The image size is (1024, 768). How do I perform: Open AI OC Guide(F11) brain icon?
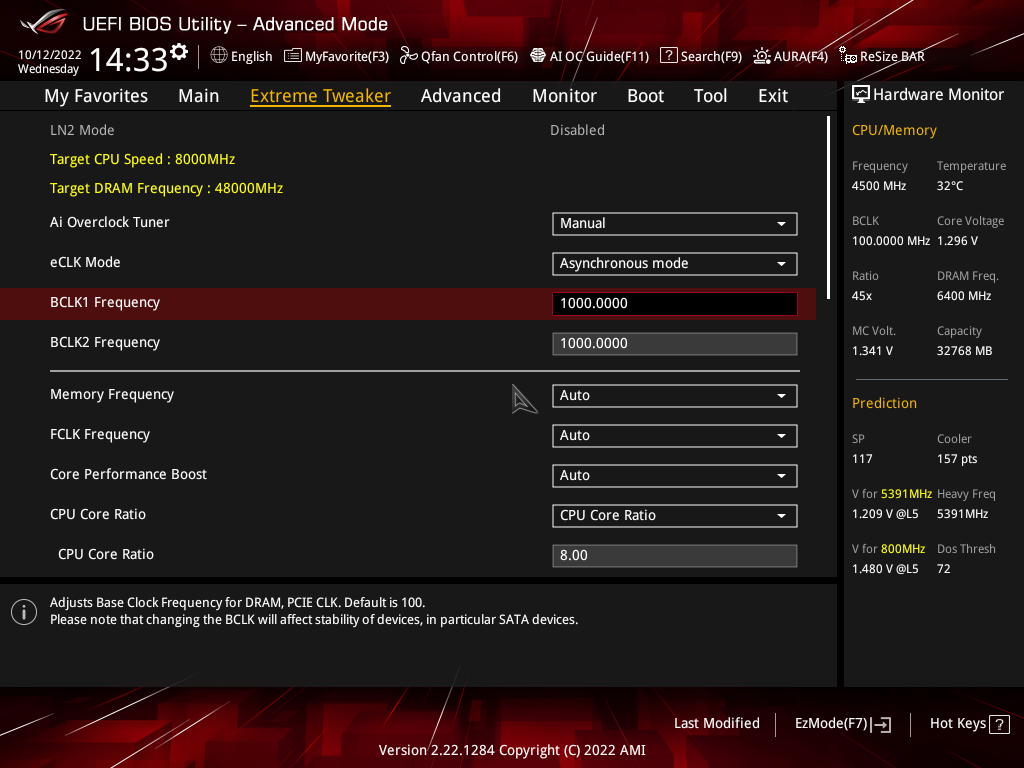tap(537, 56)
